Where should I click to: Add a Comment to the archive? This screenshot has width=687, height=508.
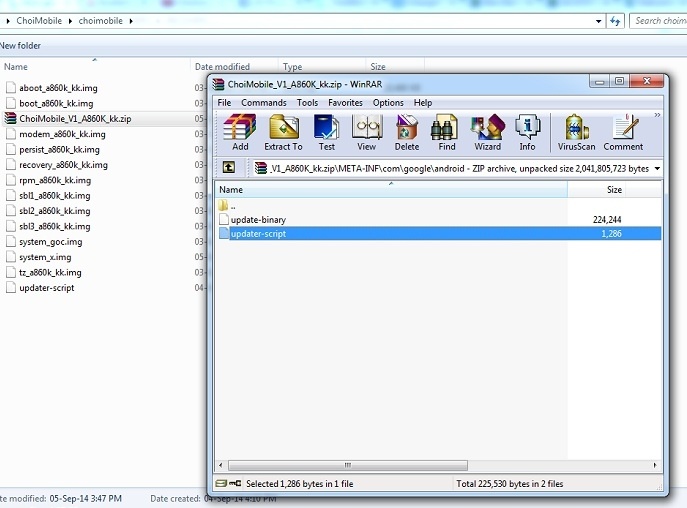click(623, 132)
